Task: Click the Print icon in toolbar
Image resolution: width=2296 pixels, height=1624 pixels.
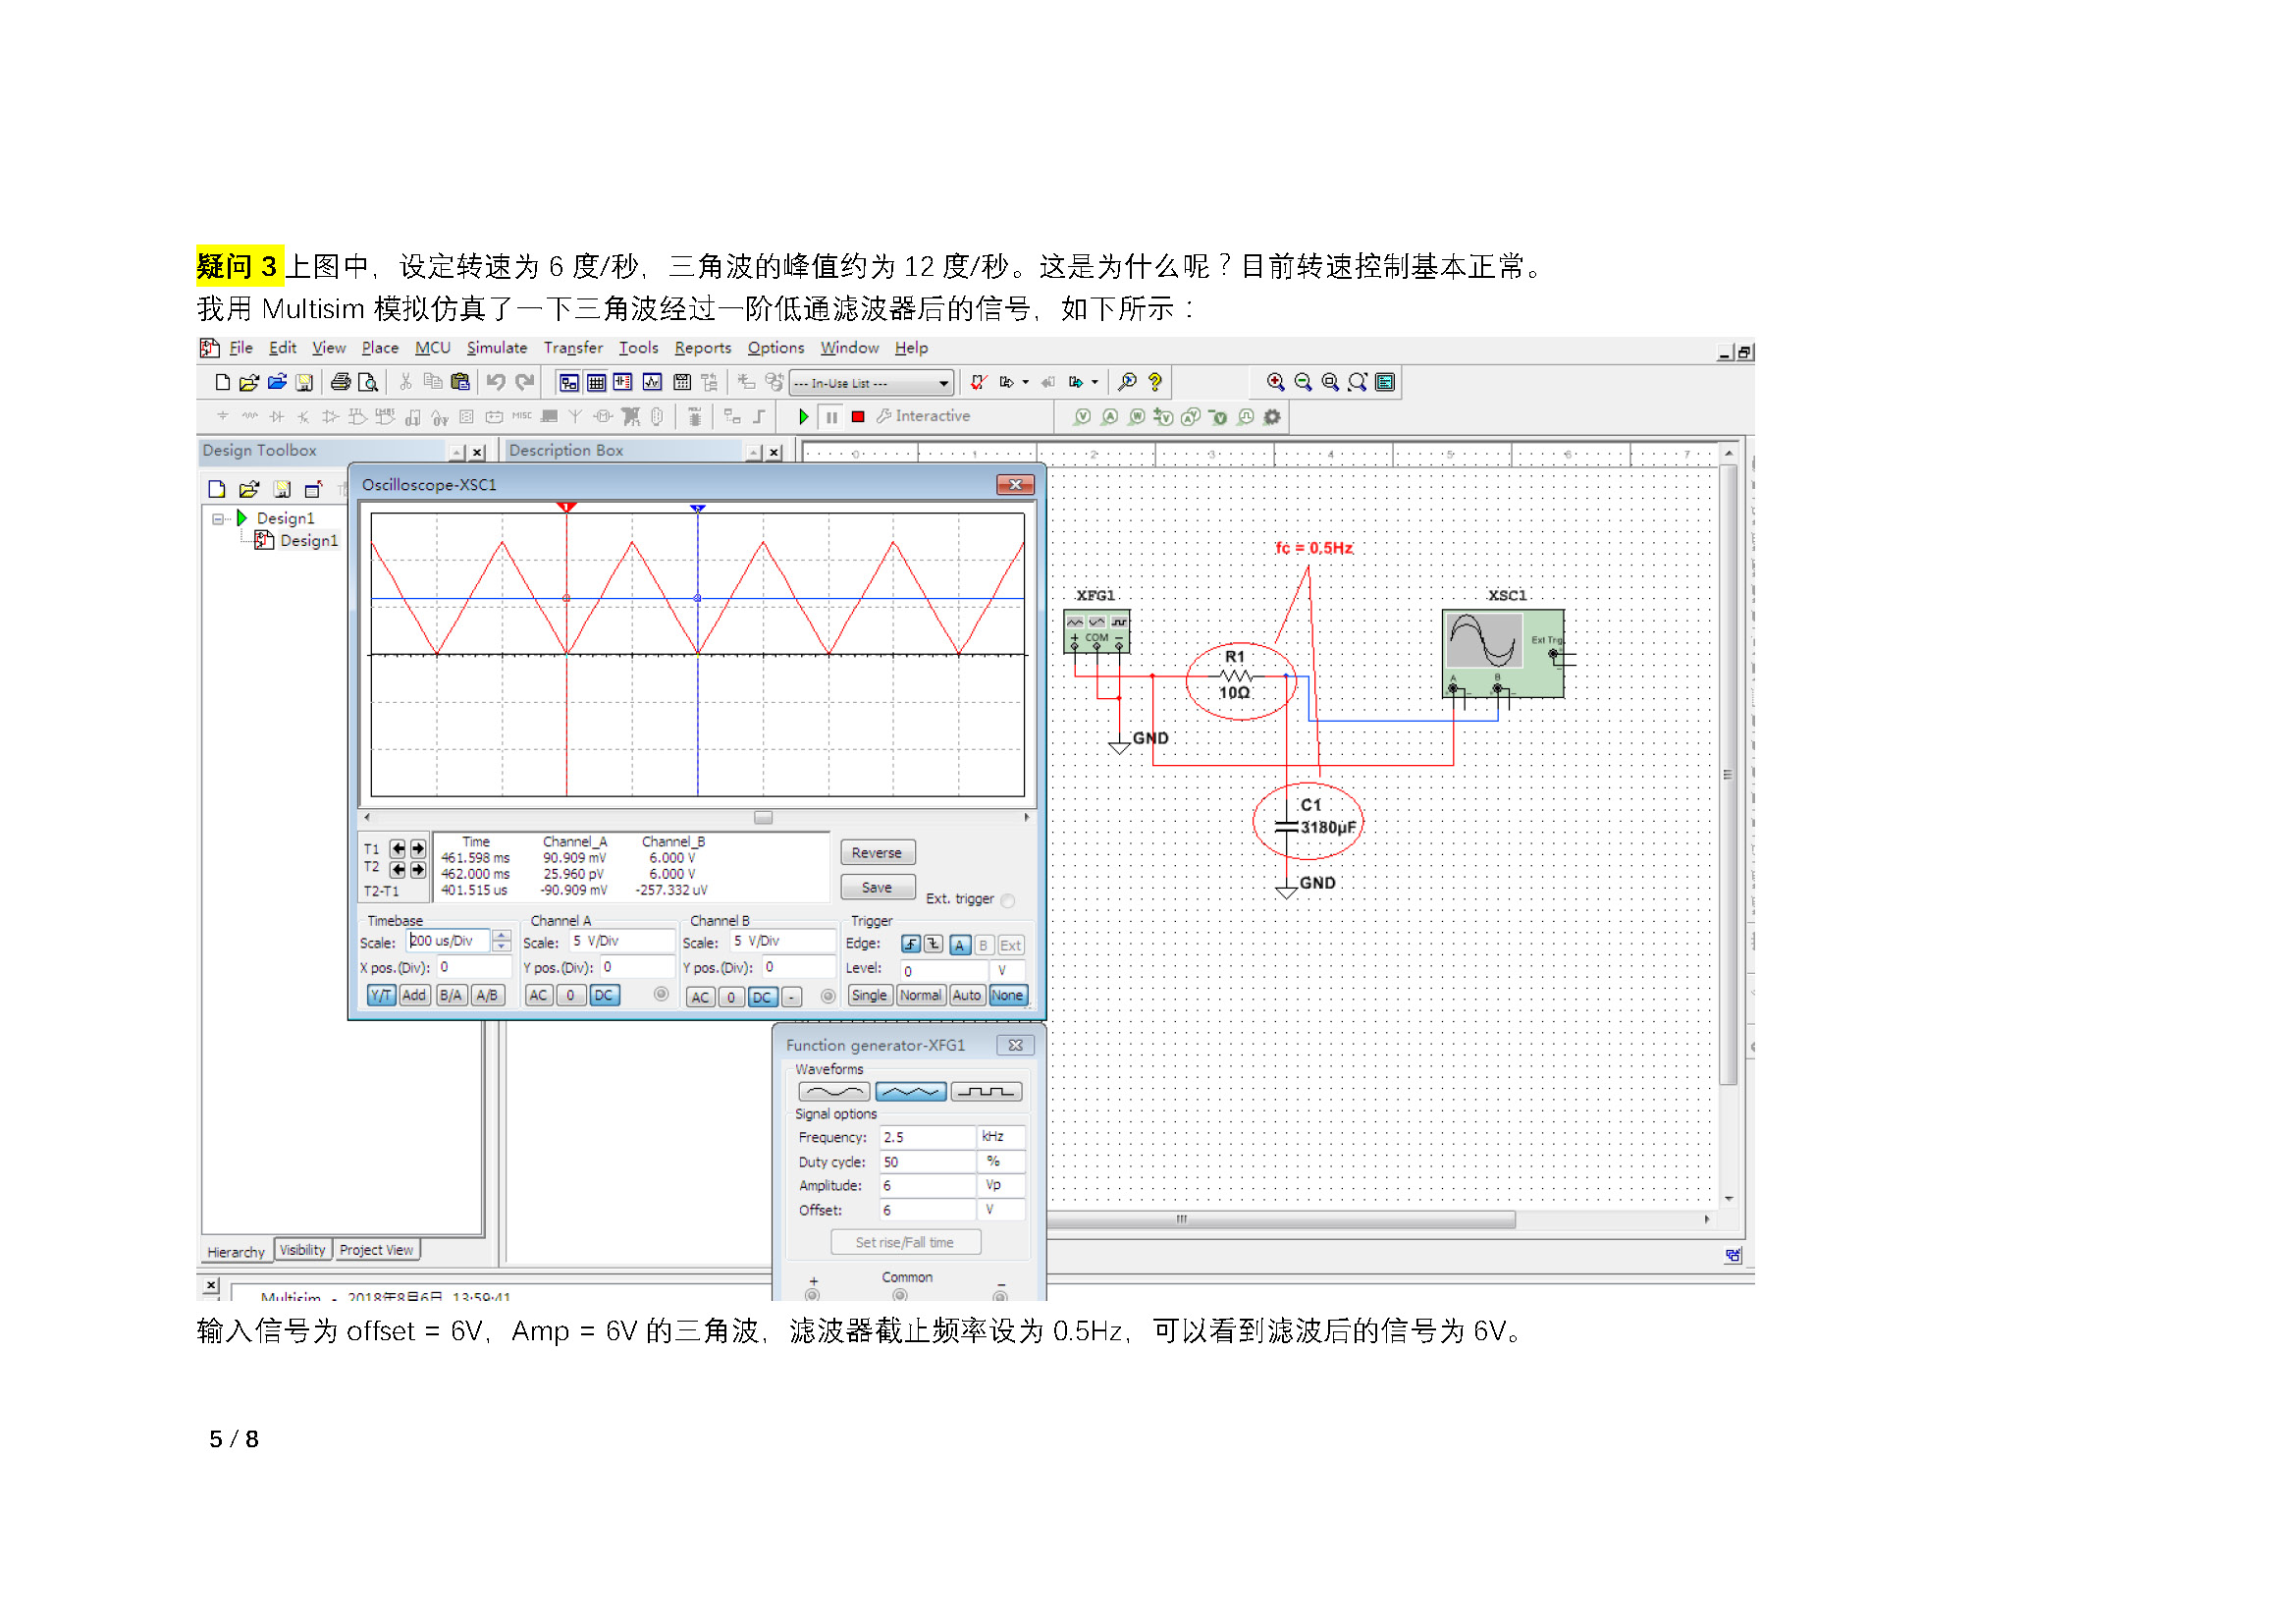Action: coord(340,382)
